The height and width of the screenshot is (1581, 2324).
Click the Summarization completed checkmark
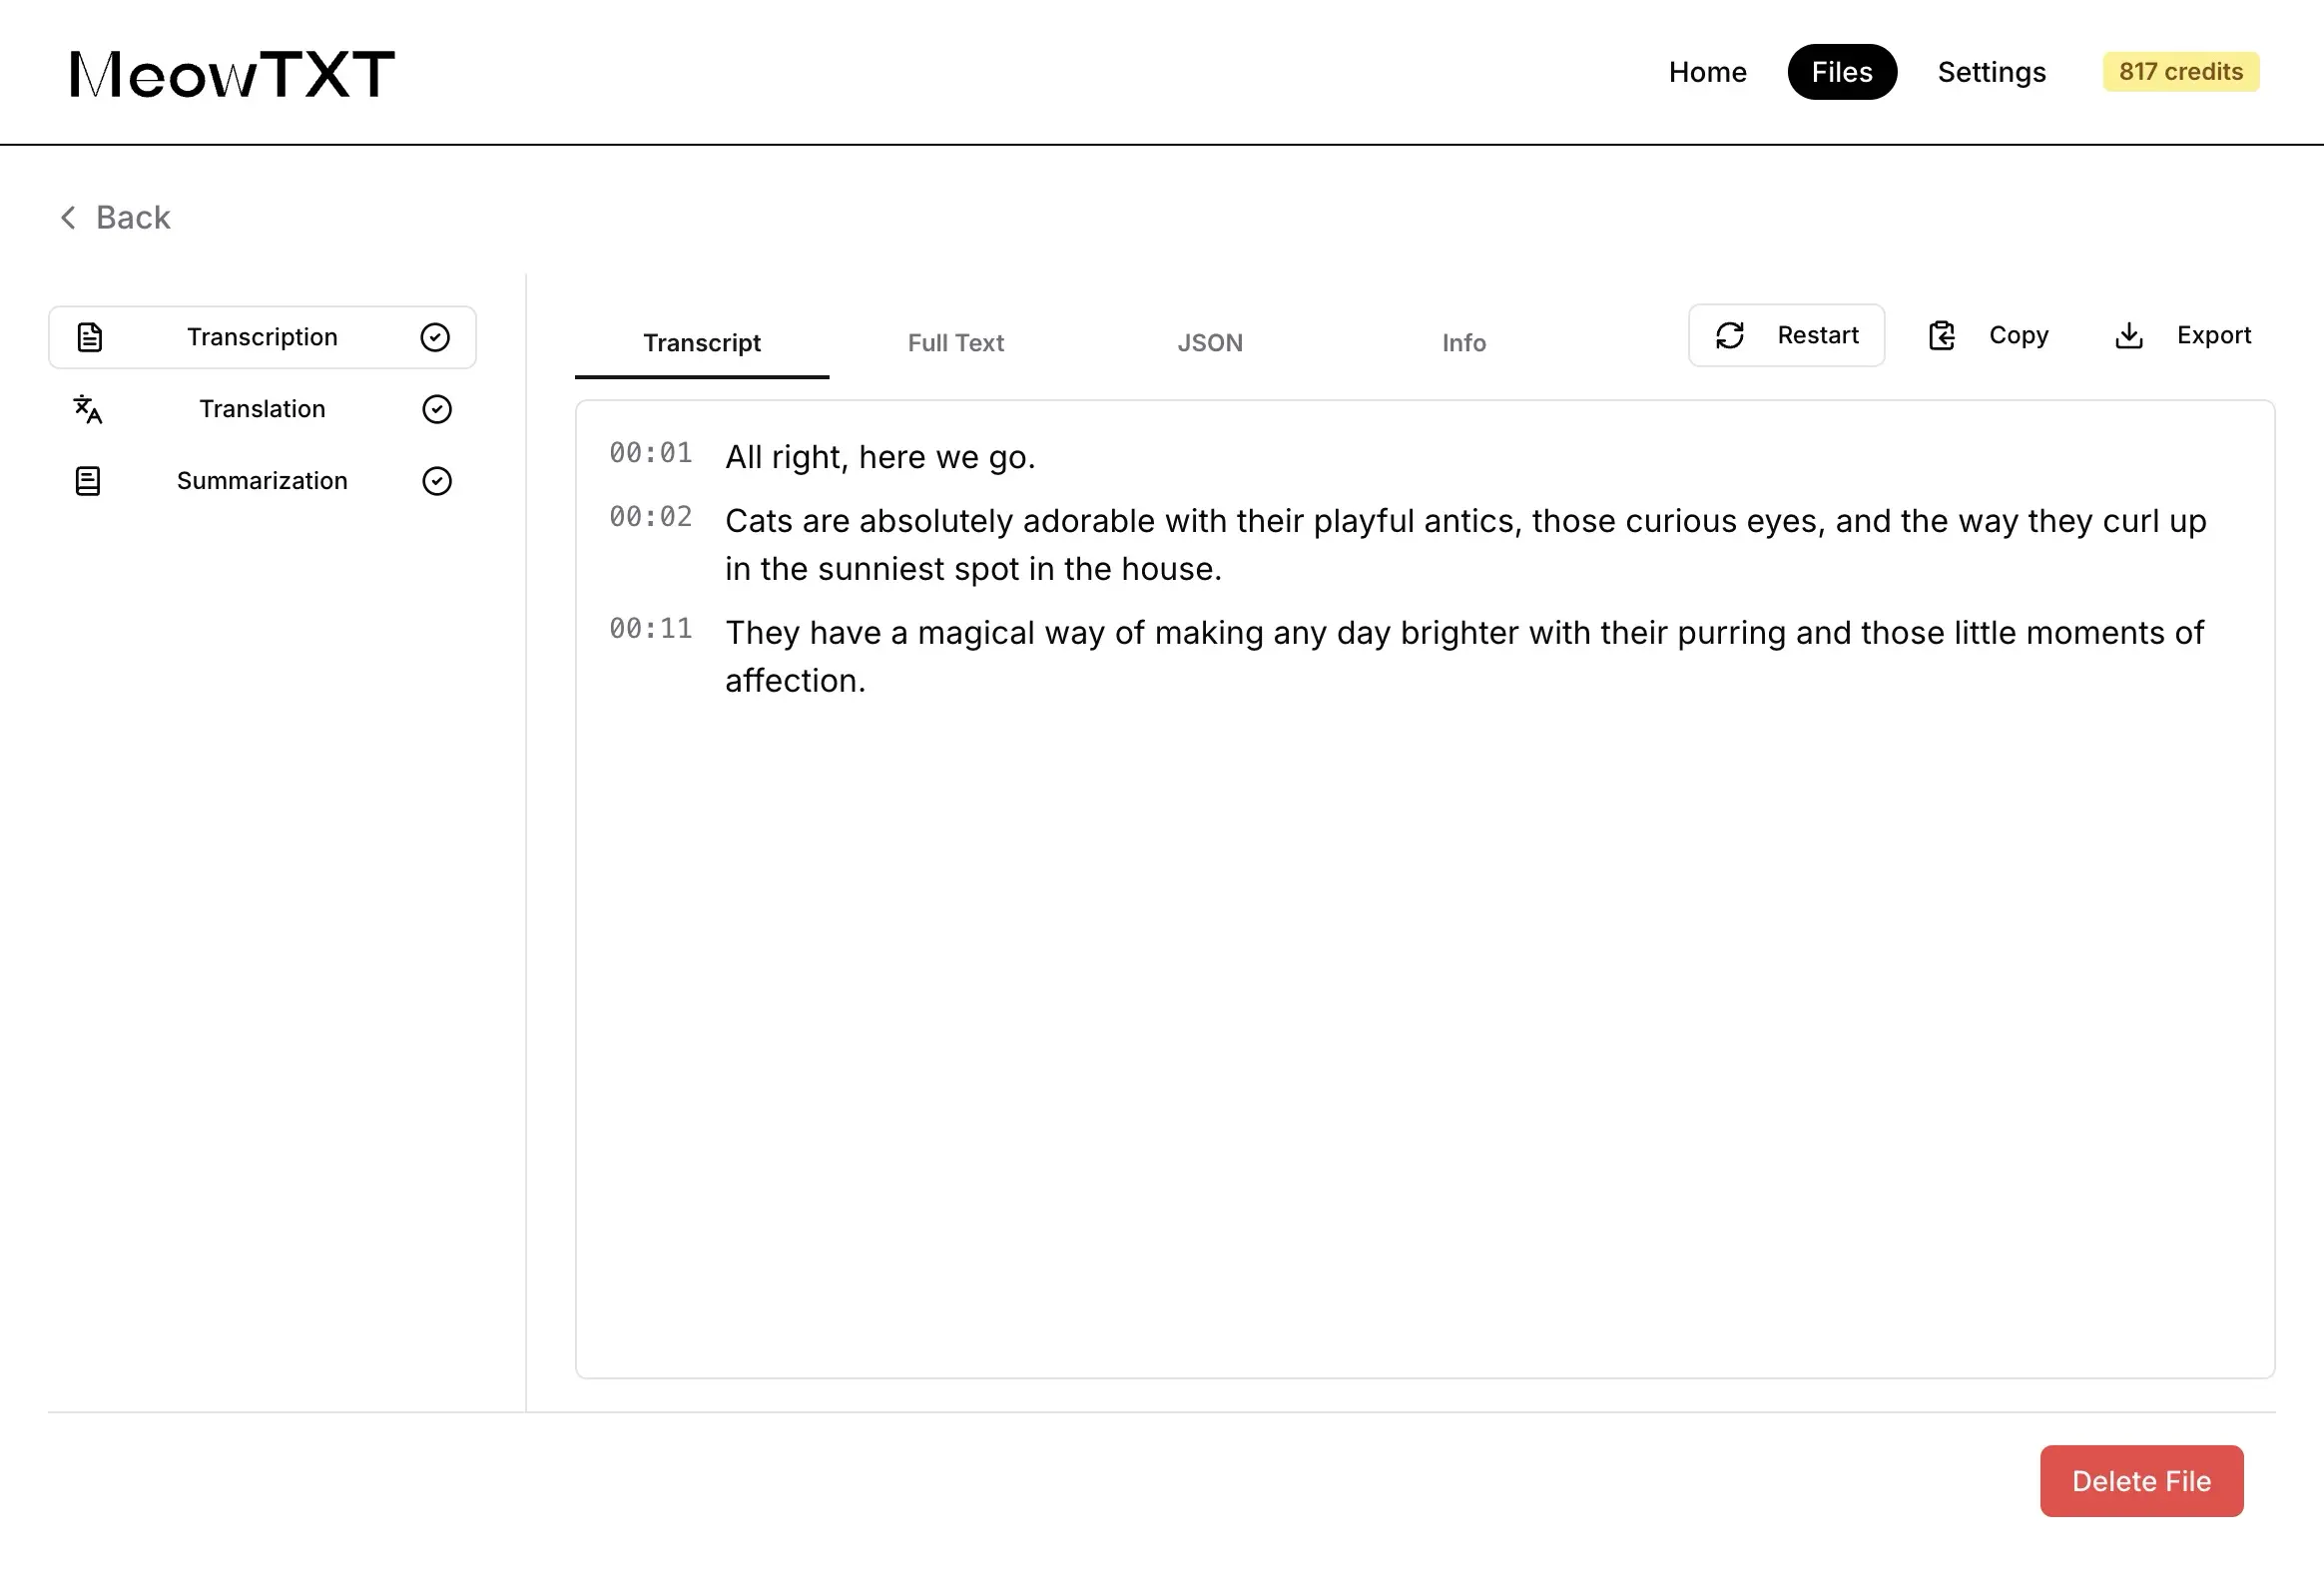[437, 481]
